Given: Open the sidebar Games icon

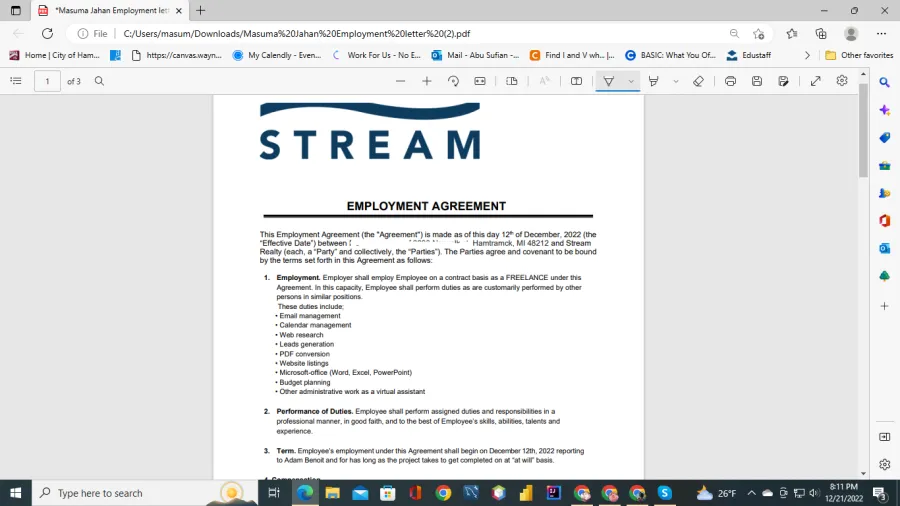Looking at the screenshot, I should (x=885, y=193).
